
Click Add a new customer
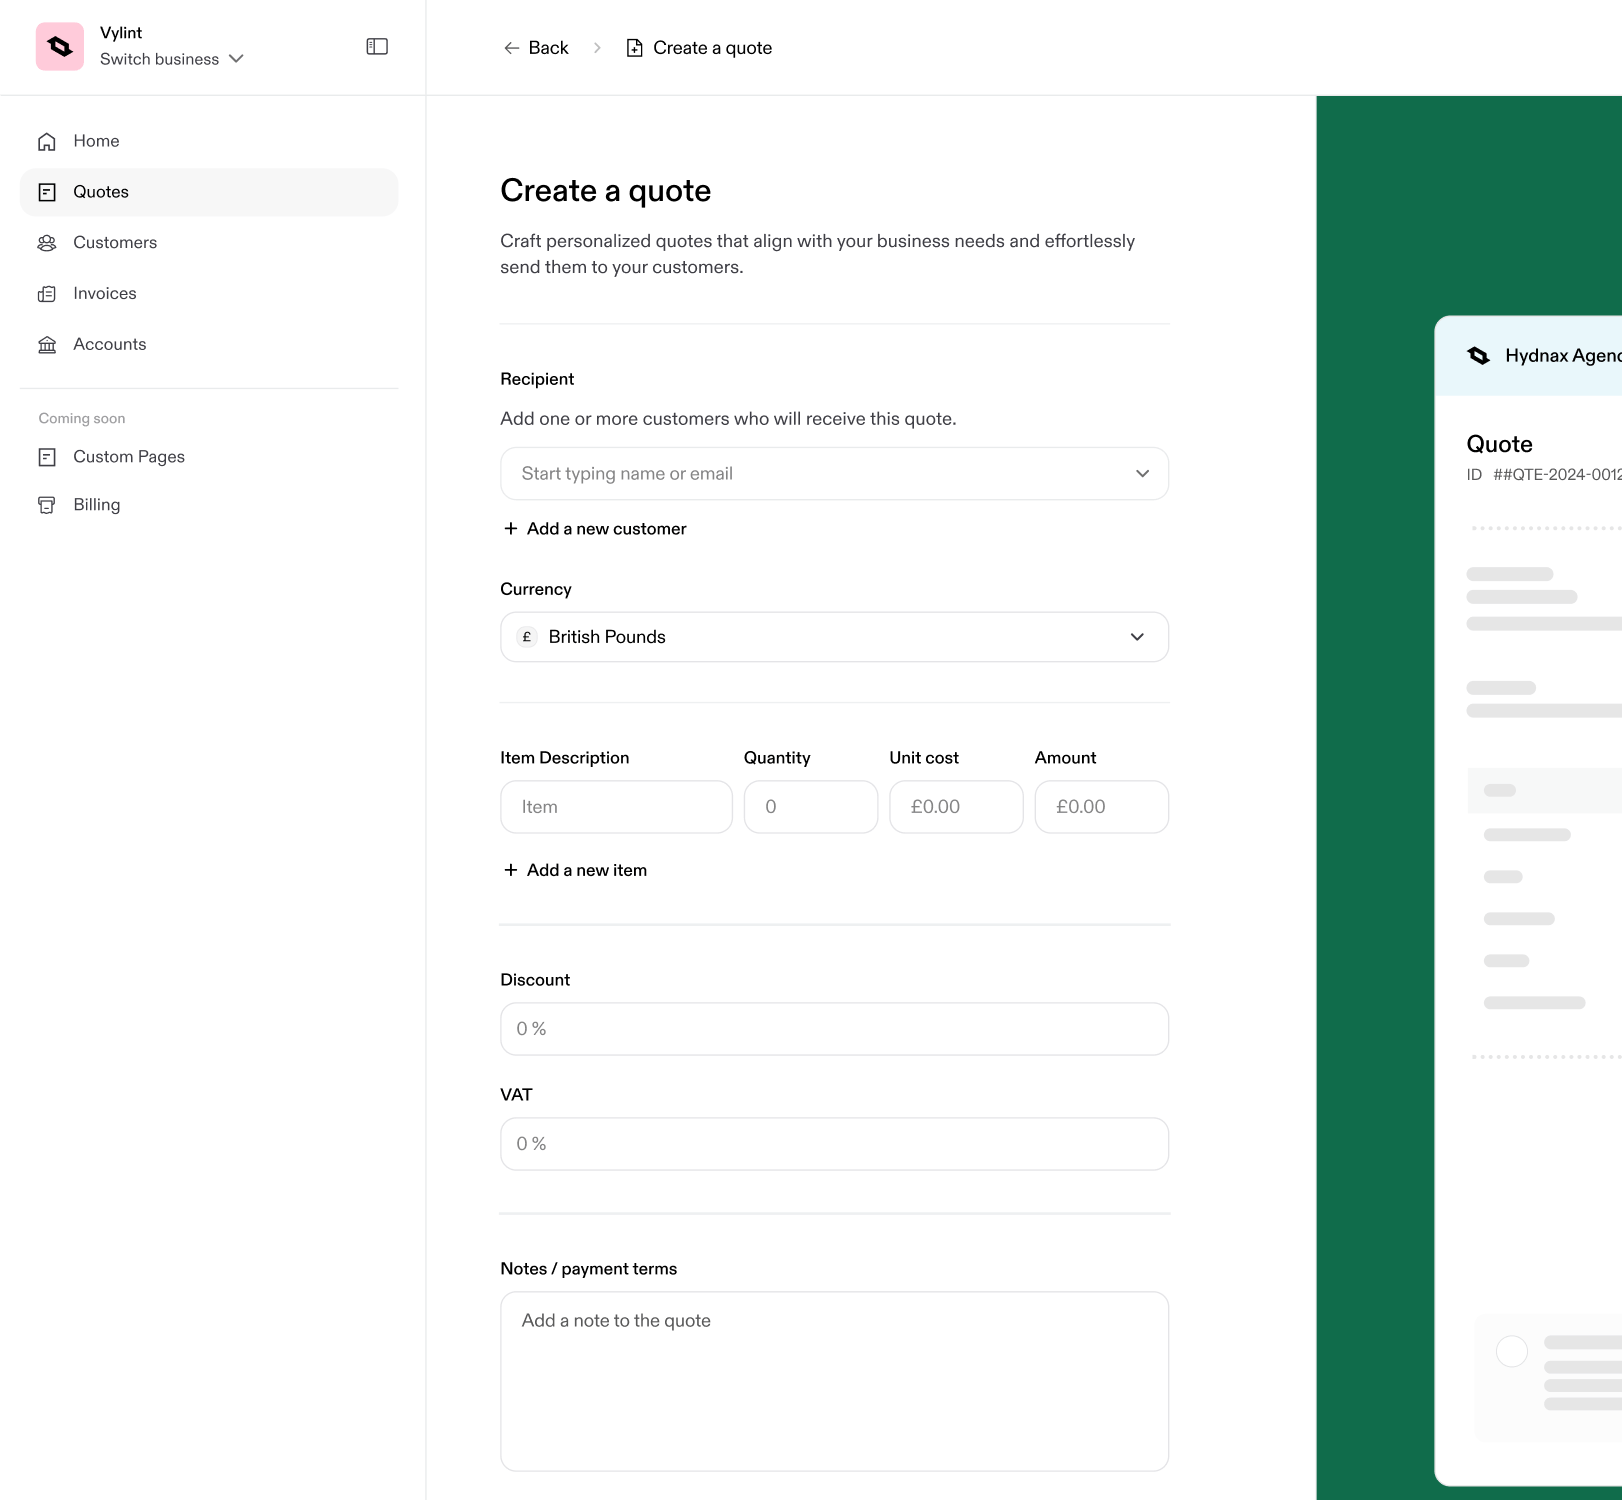tap(594, 528)
